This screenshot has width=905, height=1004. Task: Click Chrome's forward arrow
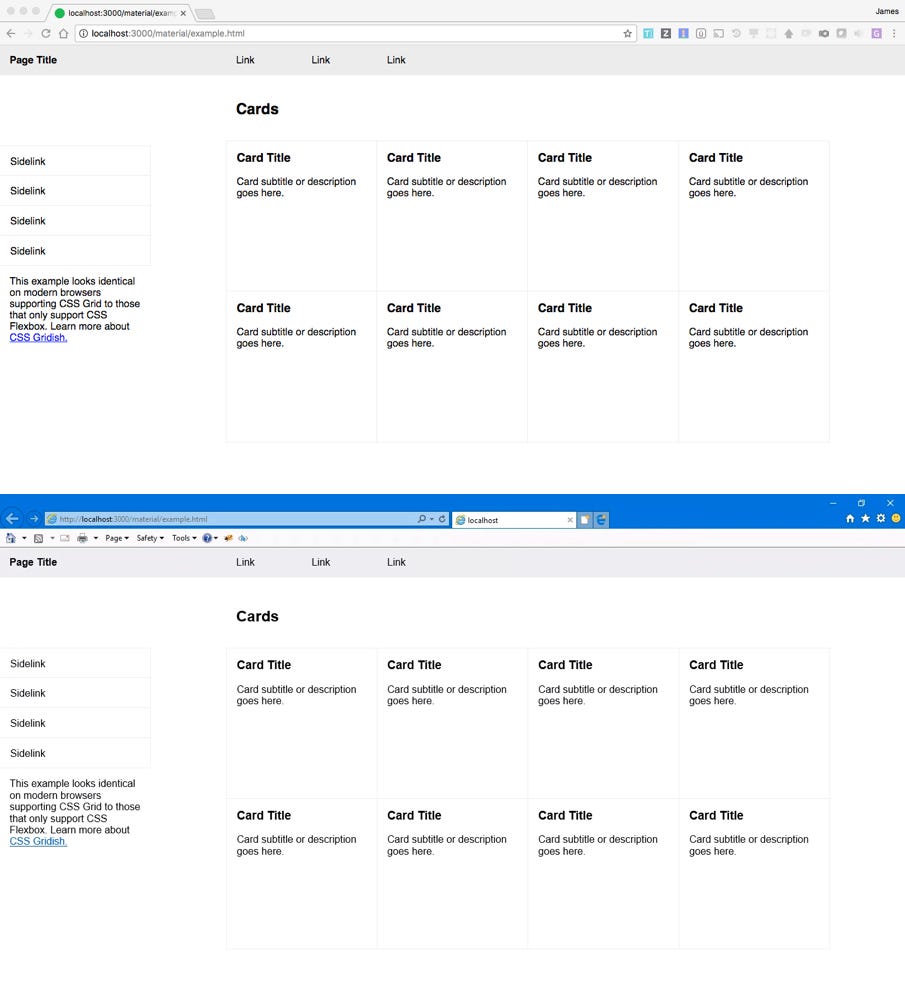[x=28, y=33]
